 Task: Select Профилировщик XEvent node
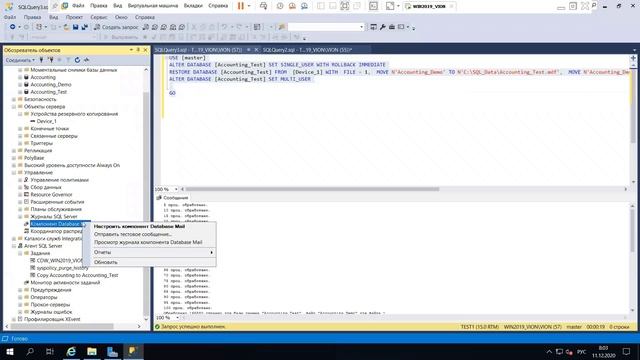click(52, 319)
